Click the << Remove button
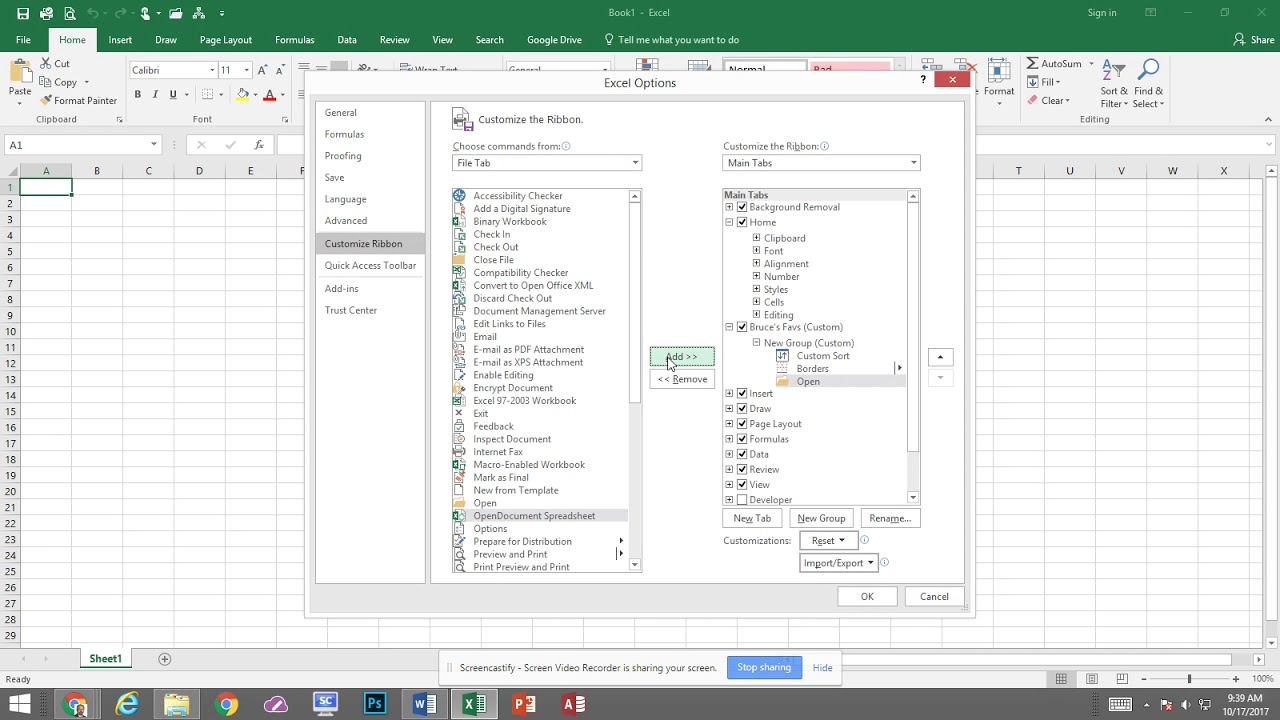Image resolution: width=1280 pixels, height=720 pixels. coord(682,379)
